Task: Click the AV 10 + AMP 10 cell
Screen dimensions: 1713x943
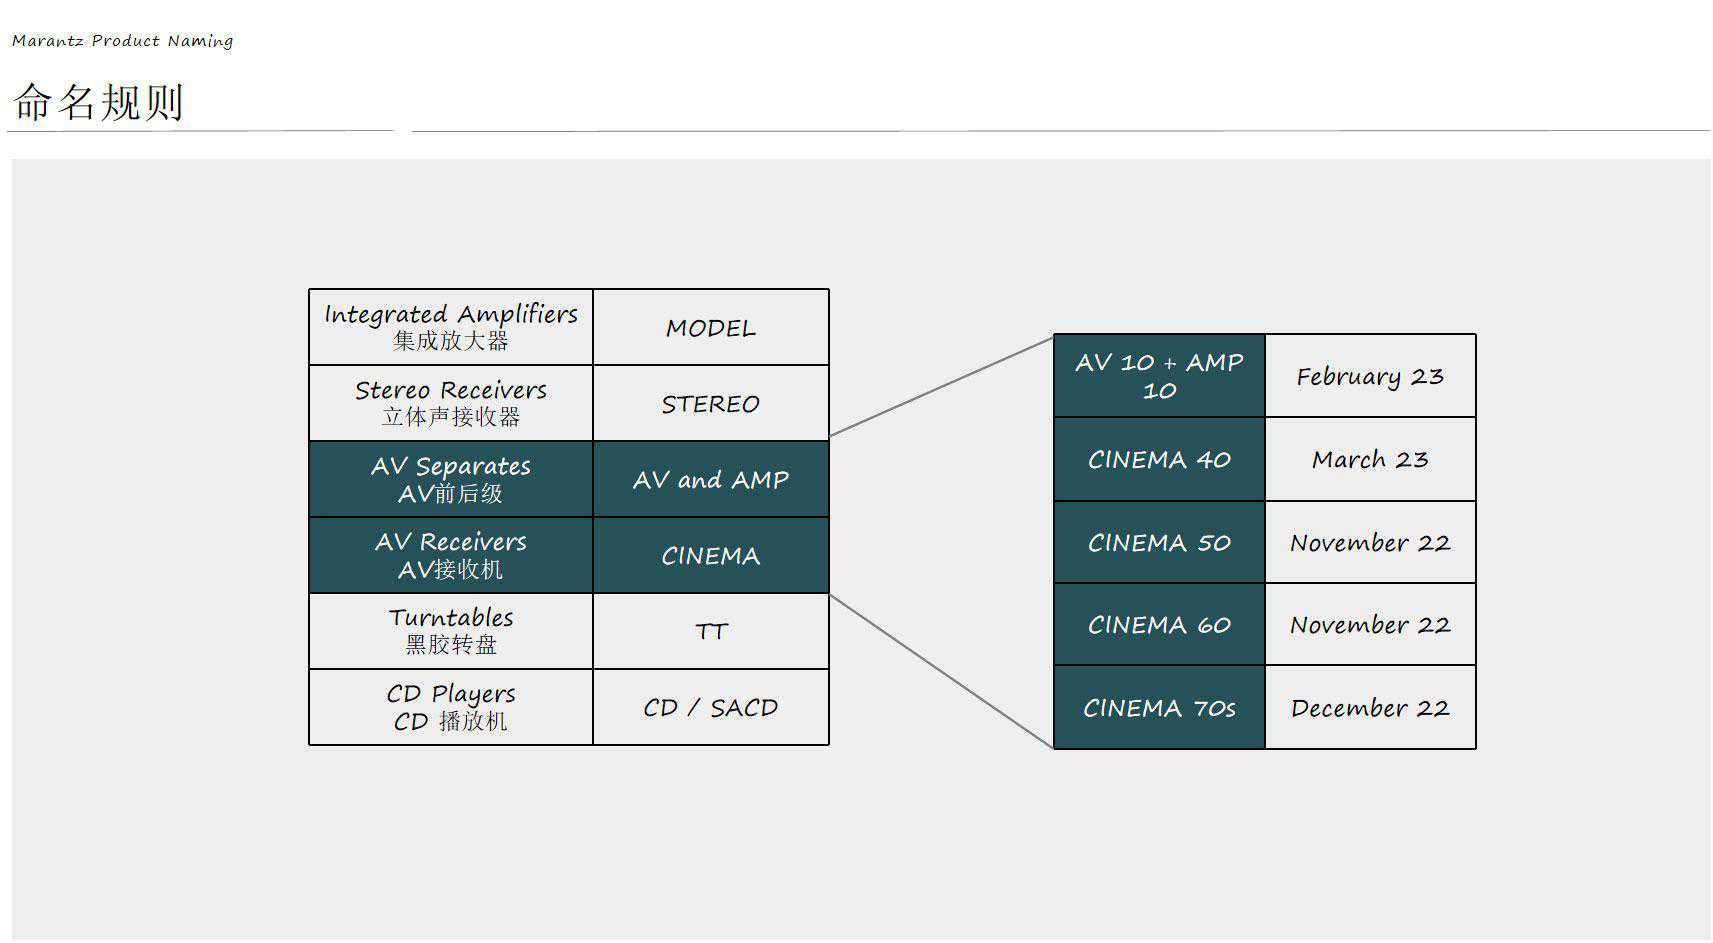Action: pyautogui.click(x=1159, y=376)
